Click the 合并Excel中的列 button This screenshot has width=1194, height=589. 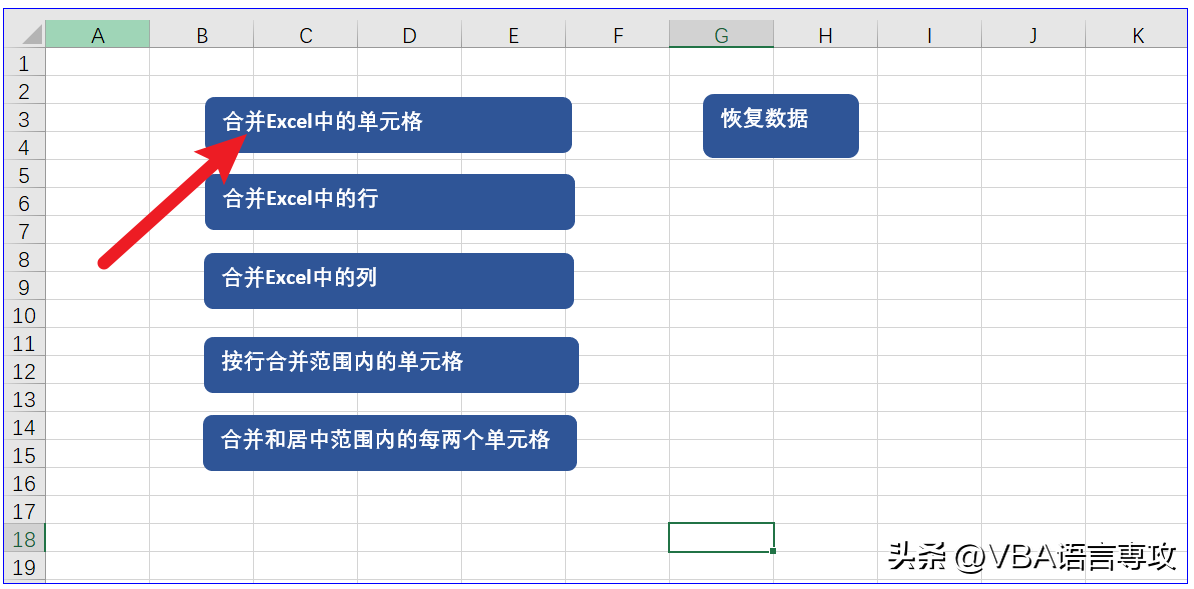(389, 281)
